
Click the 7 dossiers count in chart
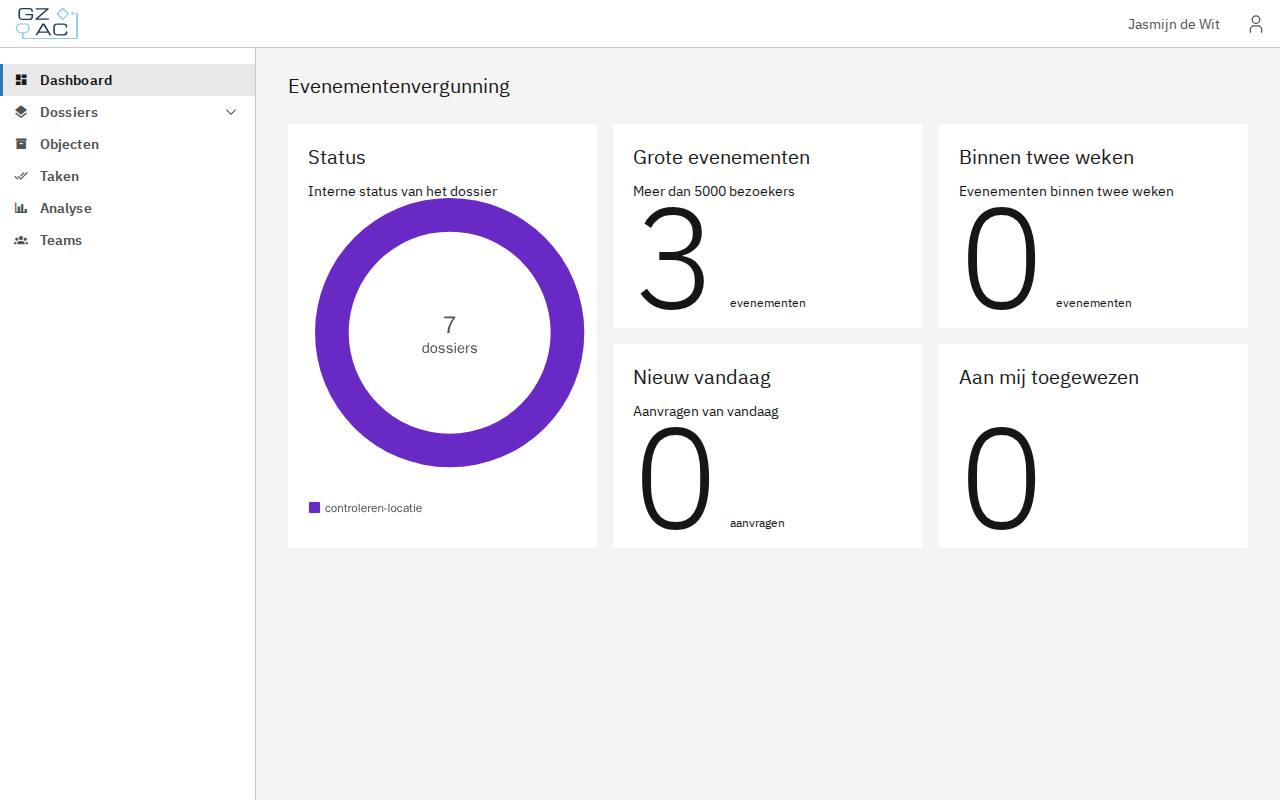click(x=449, y=334)
